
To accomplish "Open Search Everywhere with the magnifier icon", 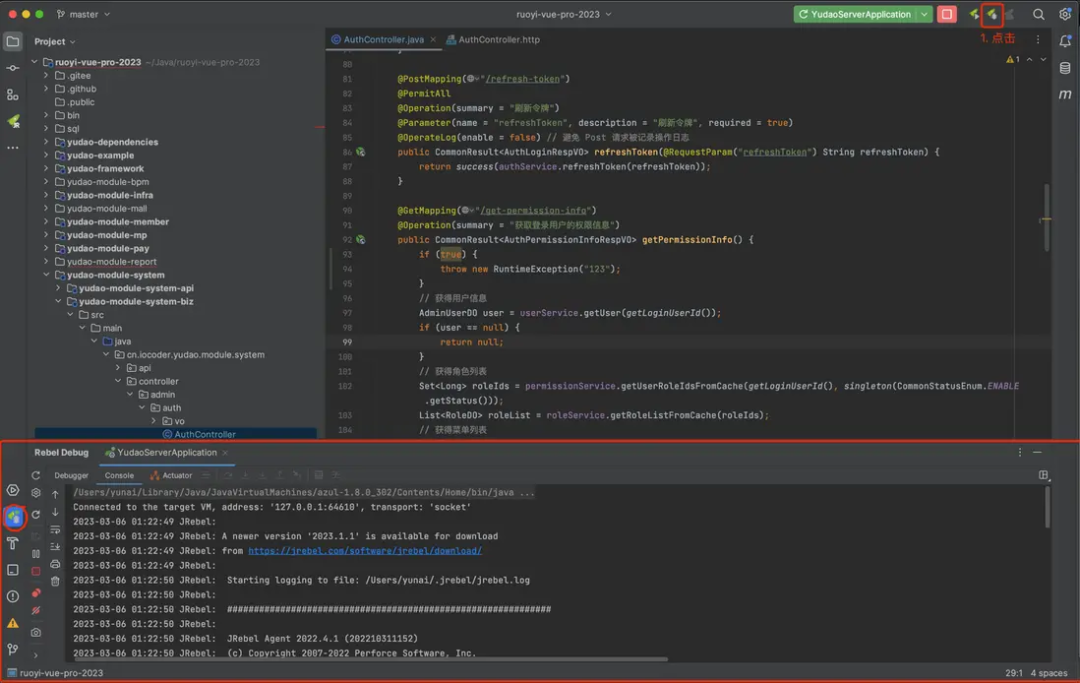I will click(x=1039, y=14).
